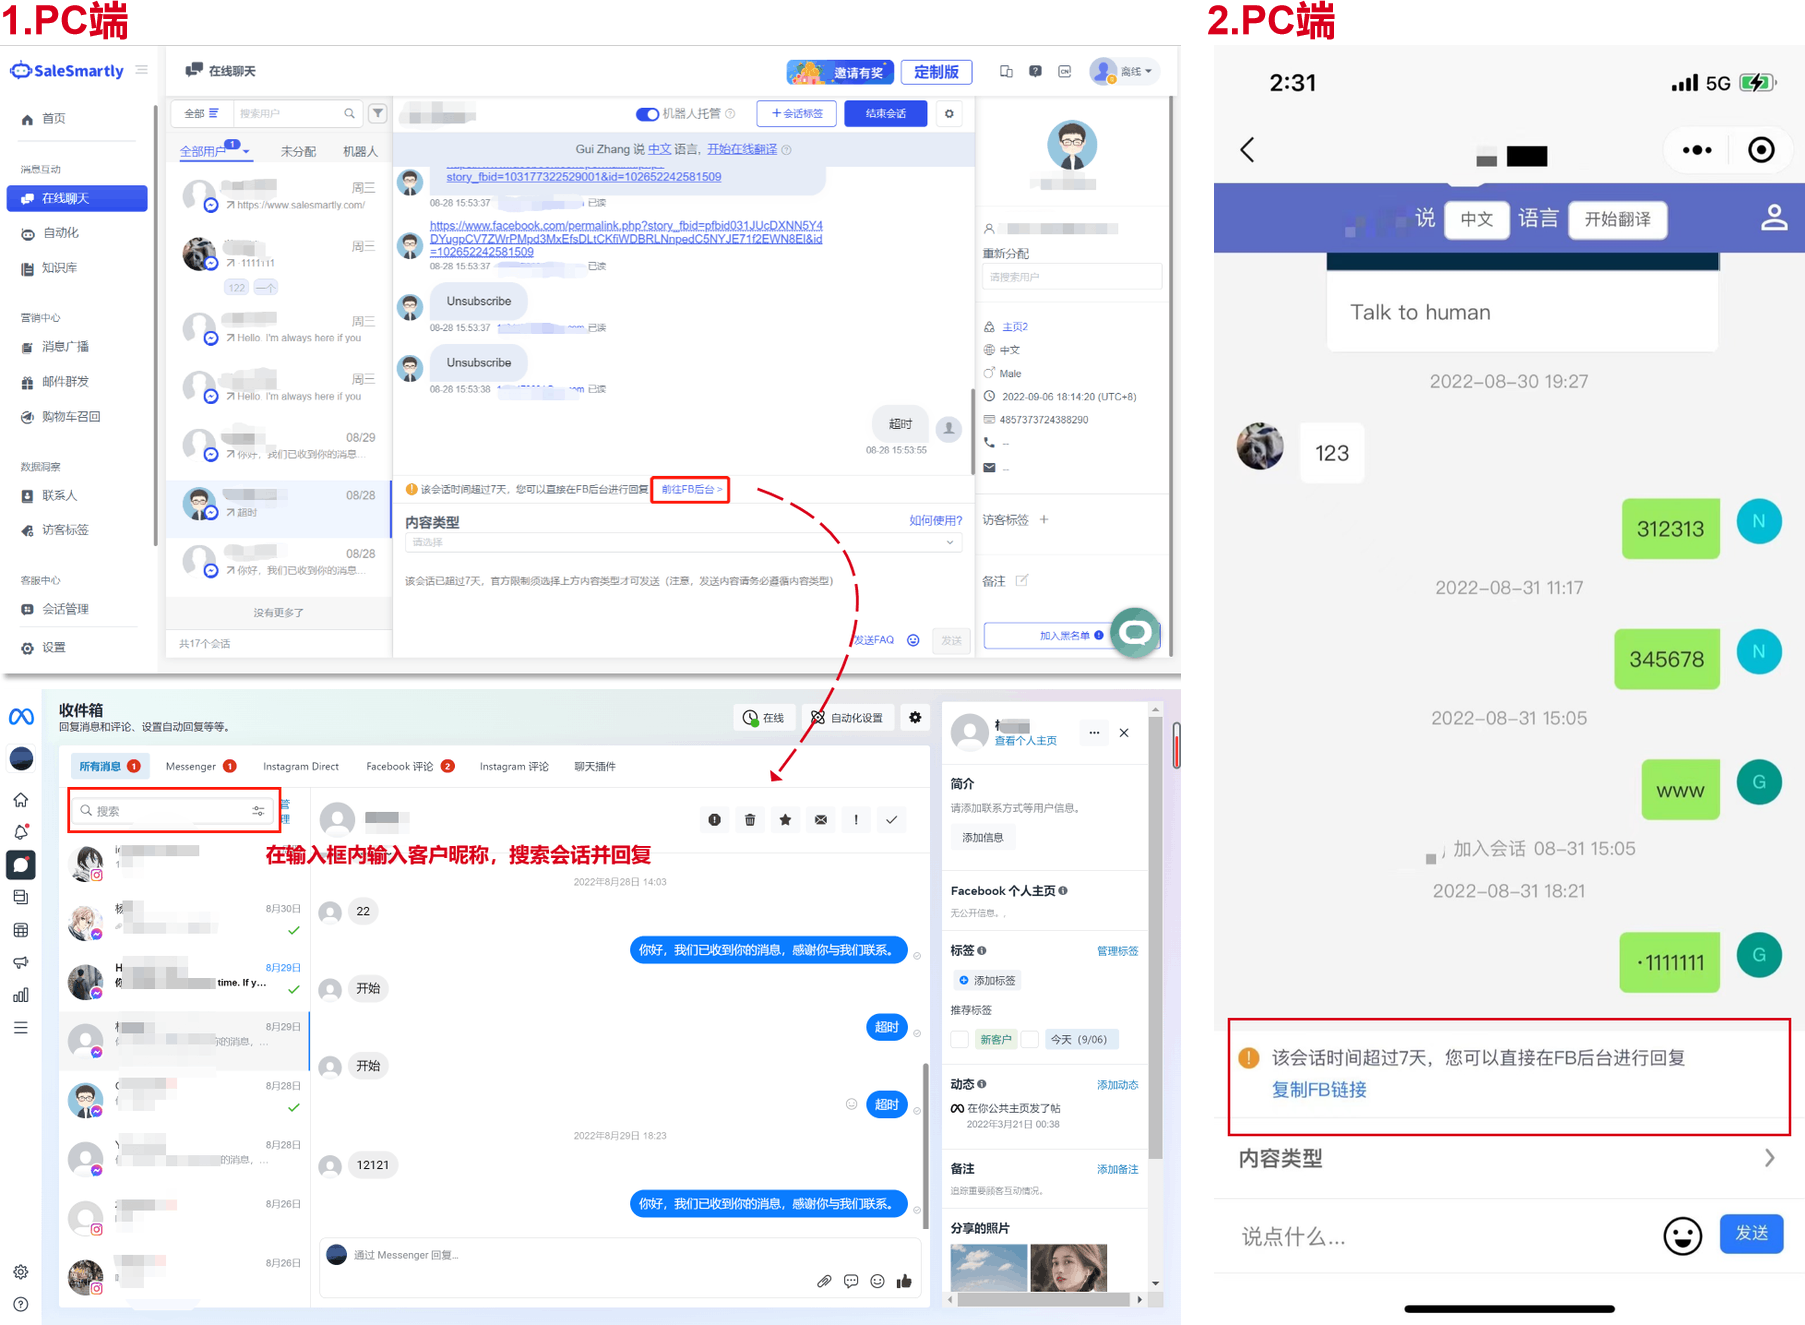This screenshot has height=1325, width=1805.
Task: Check the 今天 (9/06) recommended tag checkbox
Action: pyautogui.click(x=1030, y=1039)
